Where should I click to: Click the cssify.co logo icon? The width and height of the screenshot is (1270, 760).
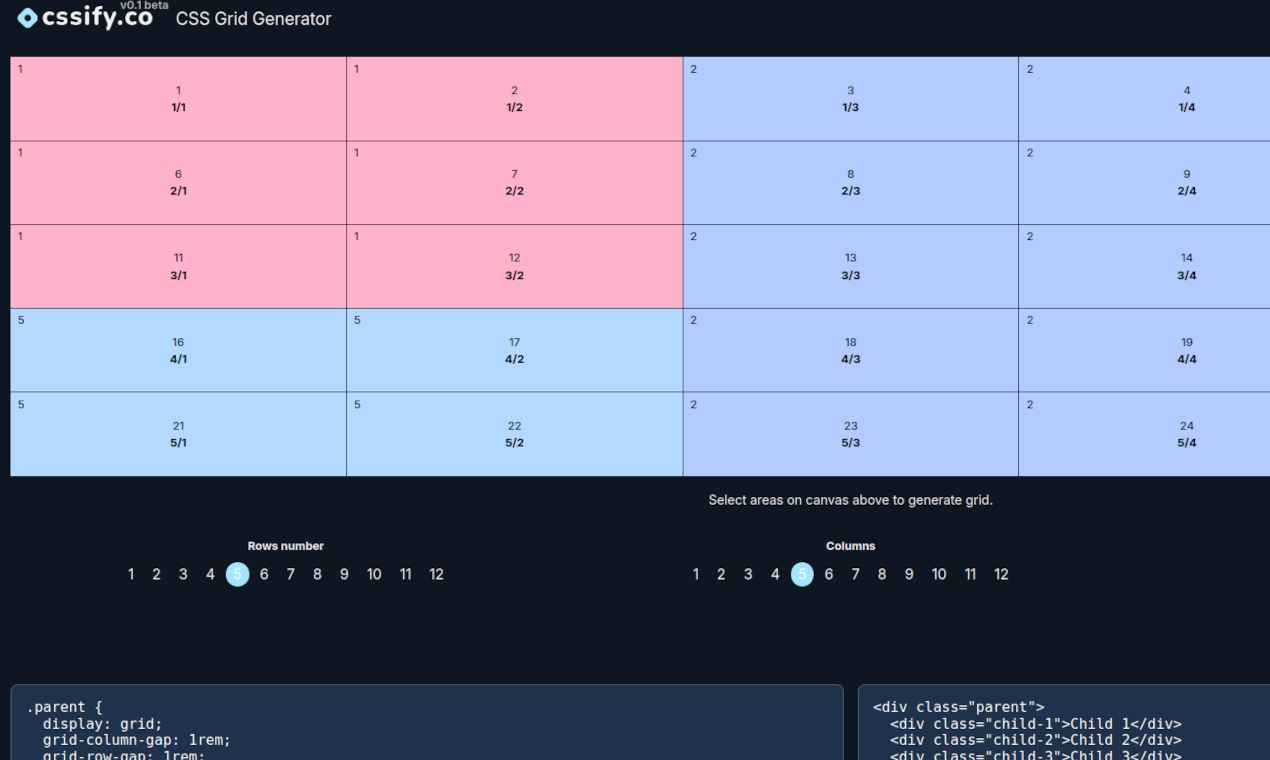28,18
